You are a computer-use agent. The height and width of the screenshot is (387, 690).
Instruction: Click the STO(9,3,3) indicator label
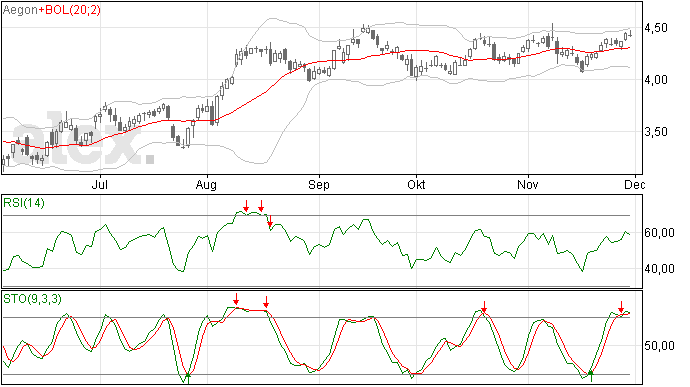[33, 299]
